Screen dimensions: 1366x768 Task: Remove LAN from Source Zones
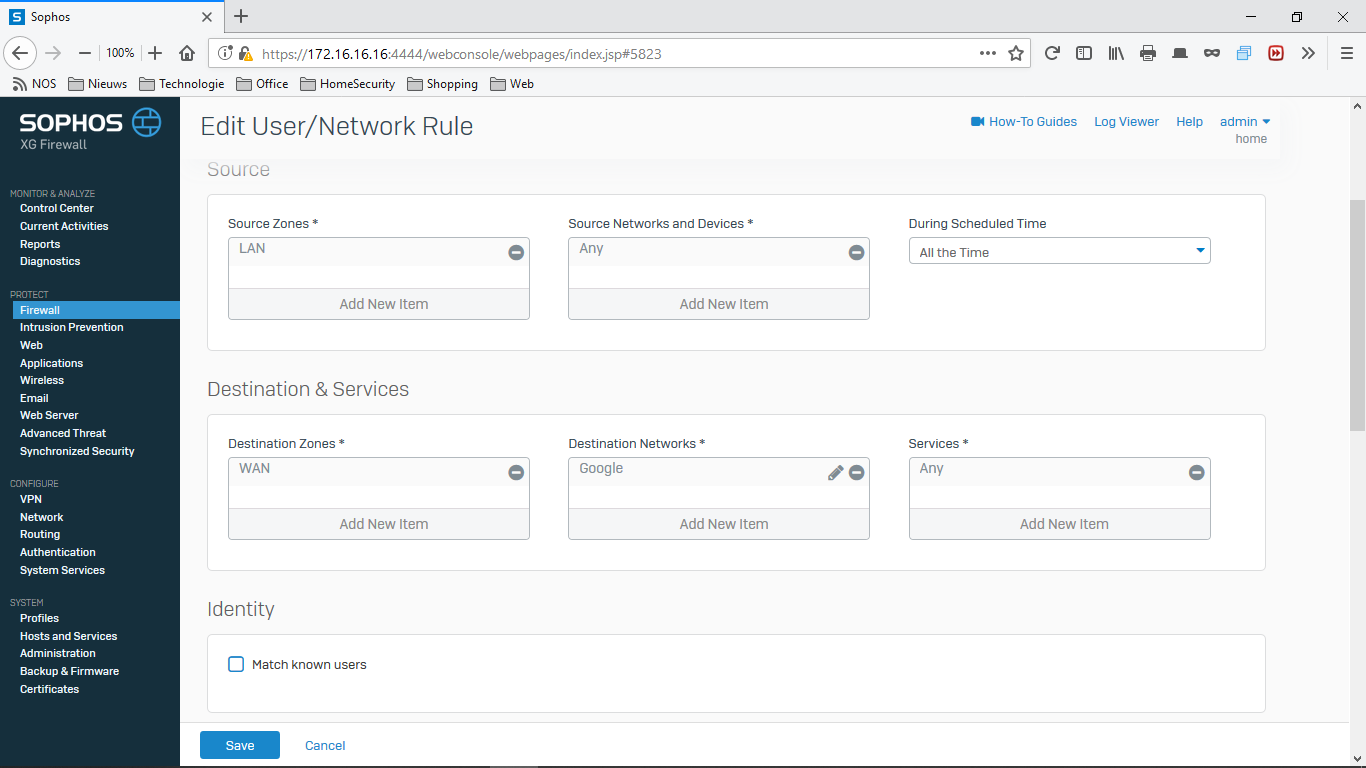(x=516, y=253)
